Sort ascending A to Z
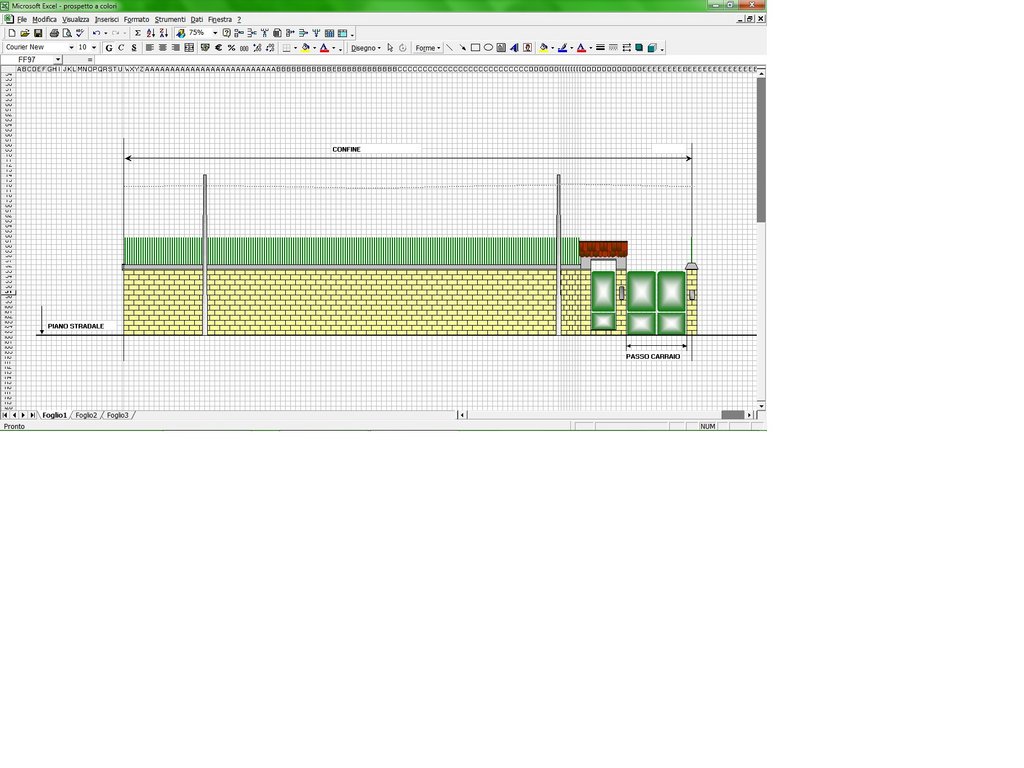 151,33
